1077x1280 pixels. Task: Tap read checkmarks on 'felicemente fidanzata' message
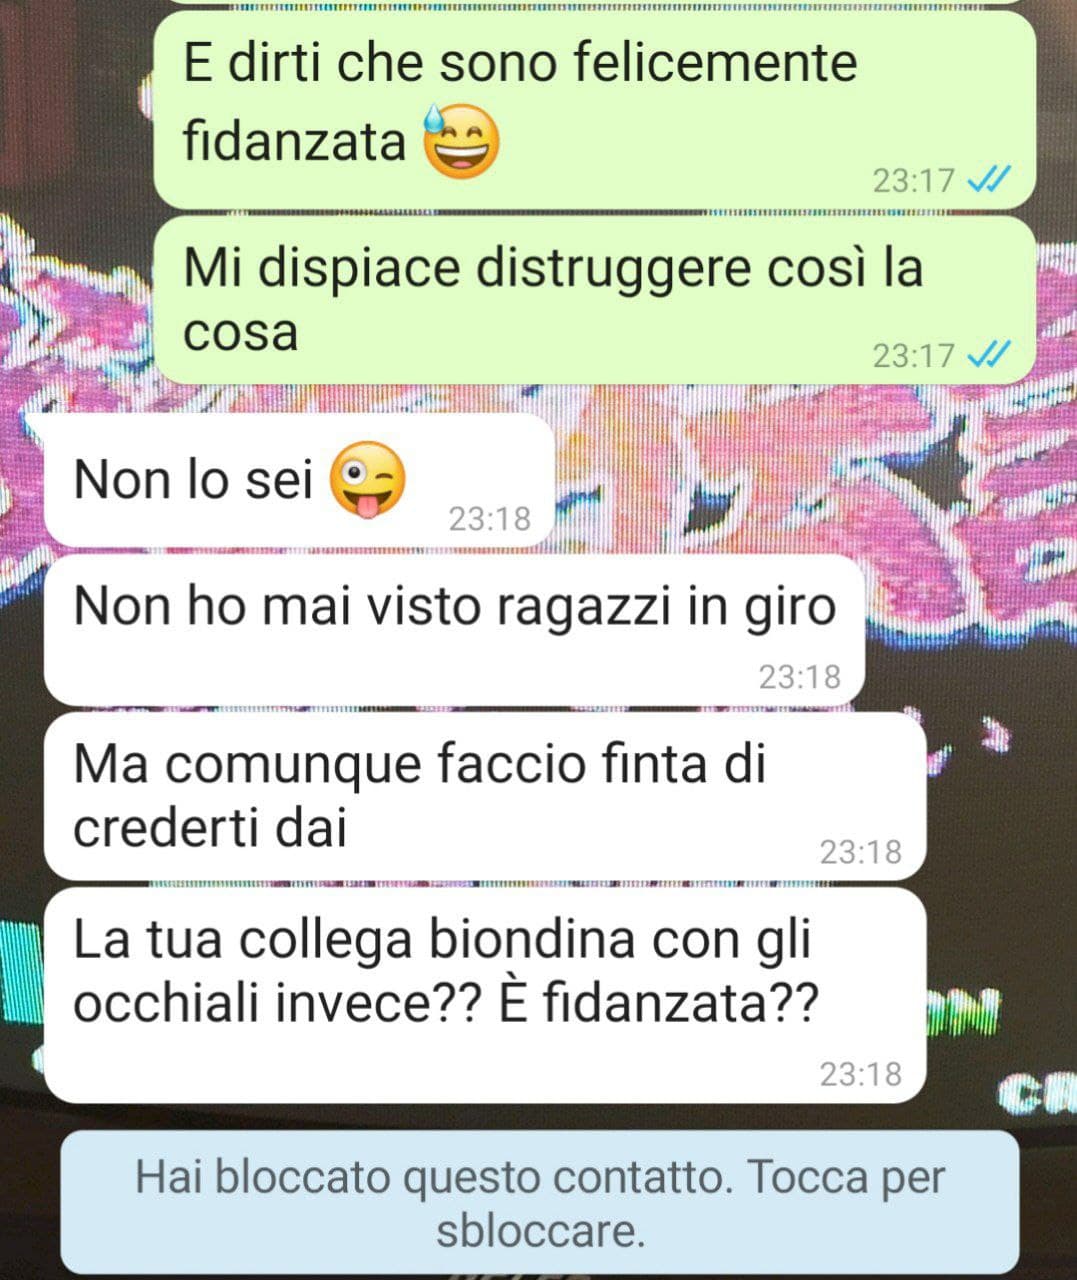990,180
